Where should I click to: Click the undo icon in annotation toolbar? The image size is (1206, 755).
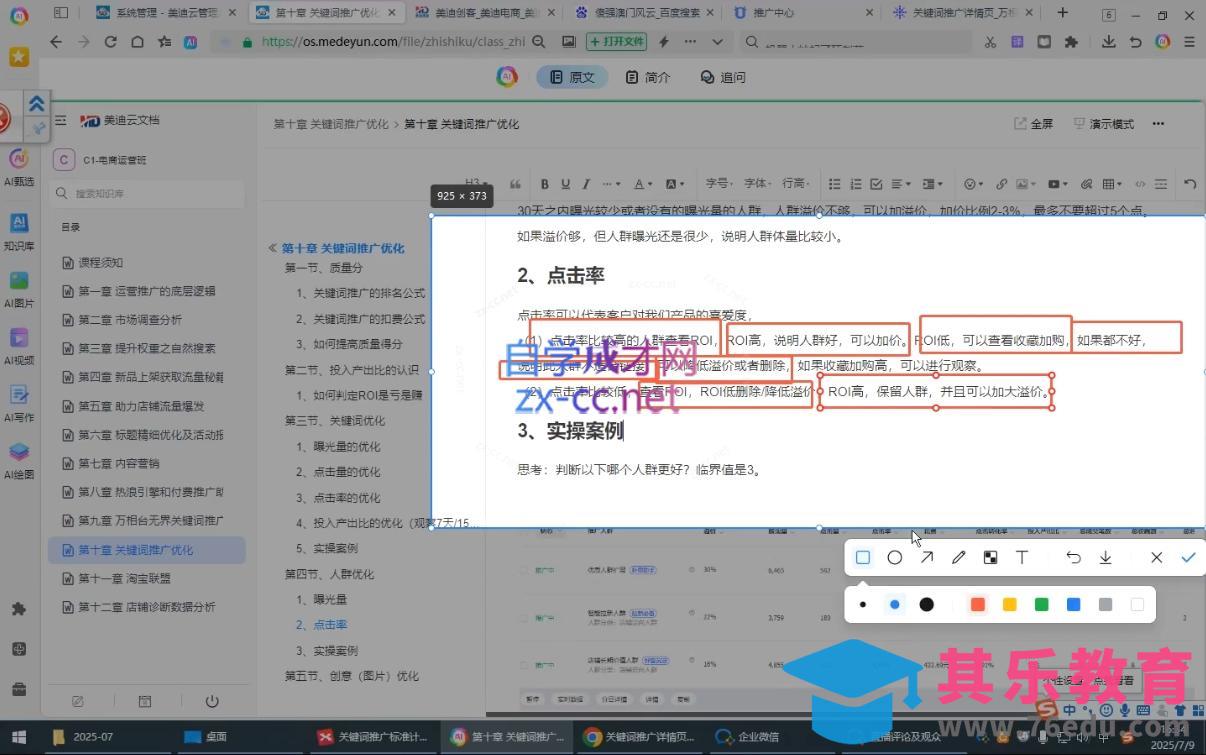1073,557
